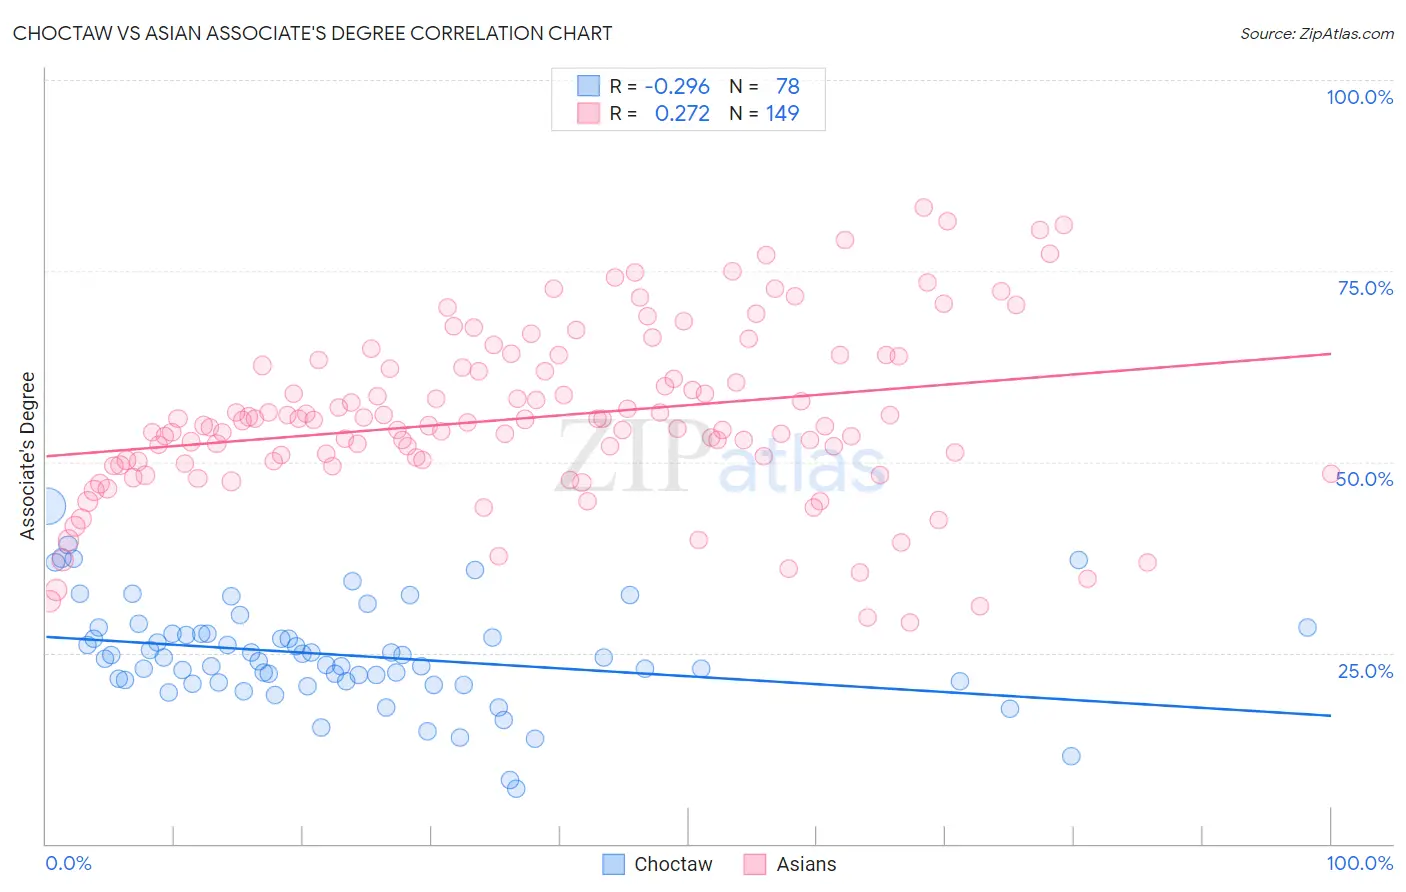Screen dimensions: 1406x892
Task: Click the blue Choctaw legend swatch at bottom
Action: (614, 864)
